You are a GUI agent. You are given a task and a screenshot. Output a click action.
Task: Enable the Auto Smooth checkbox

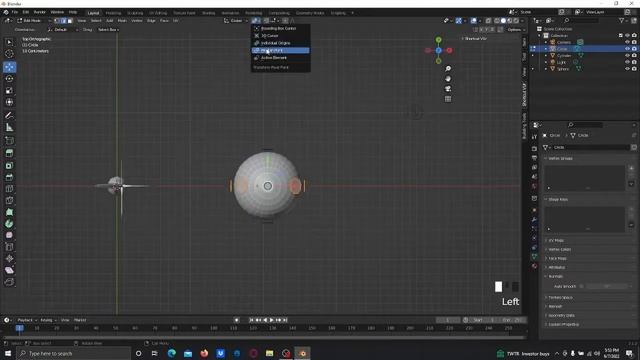coord(582,287)
